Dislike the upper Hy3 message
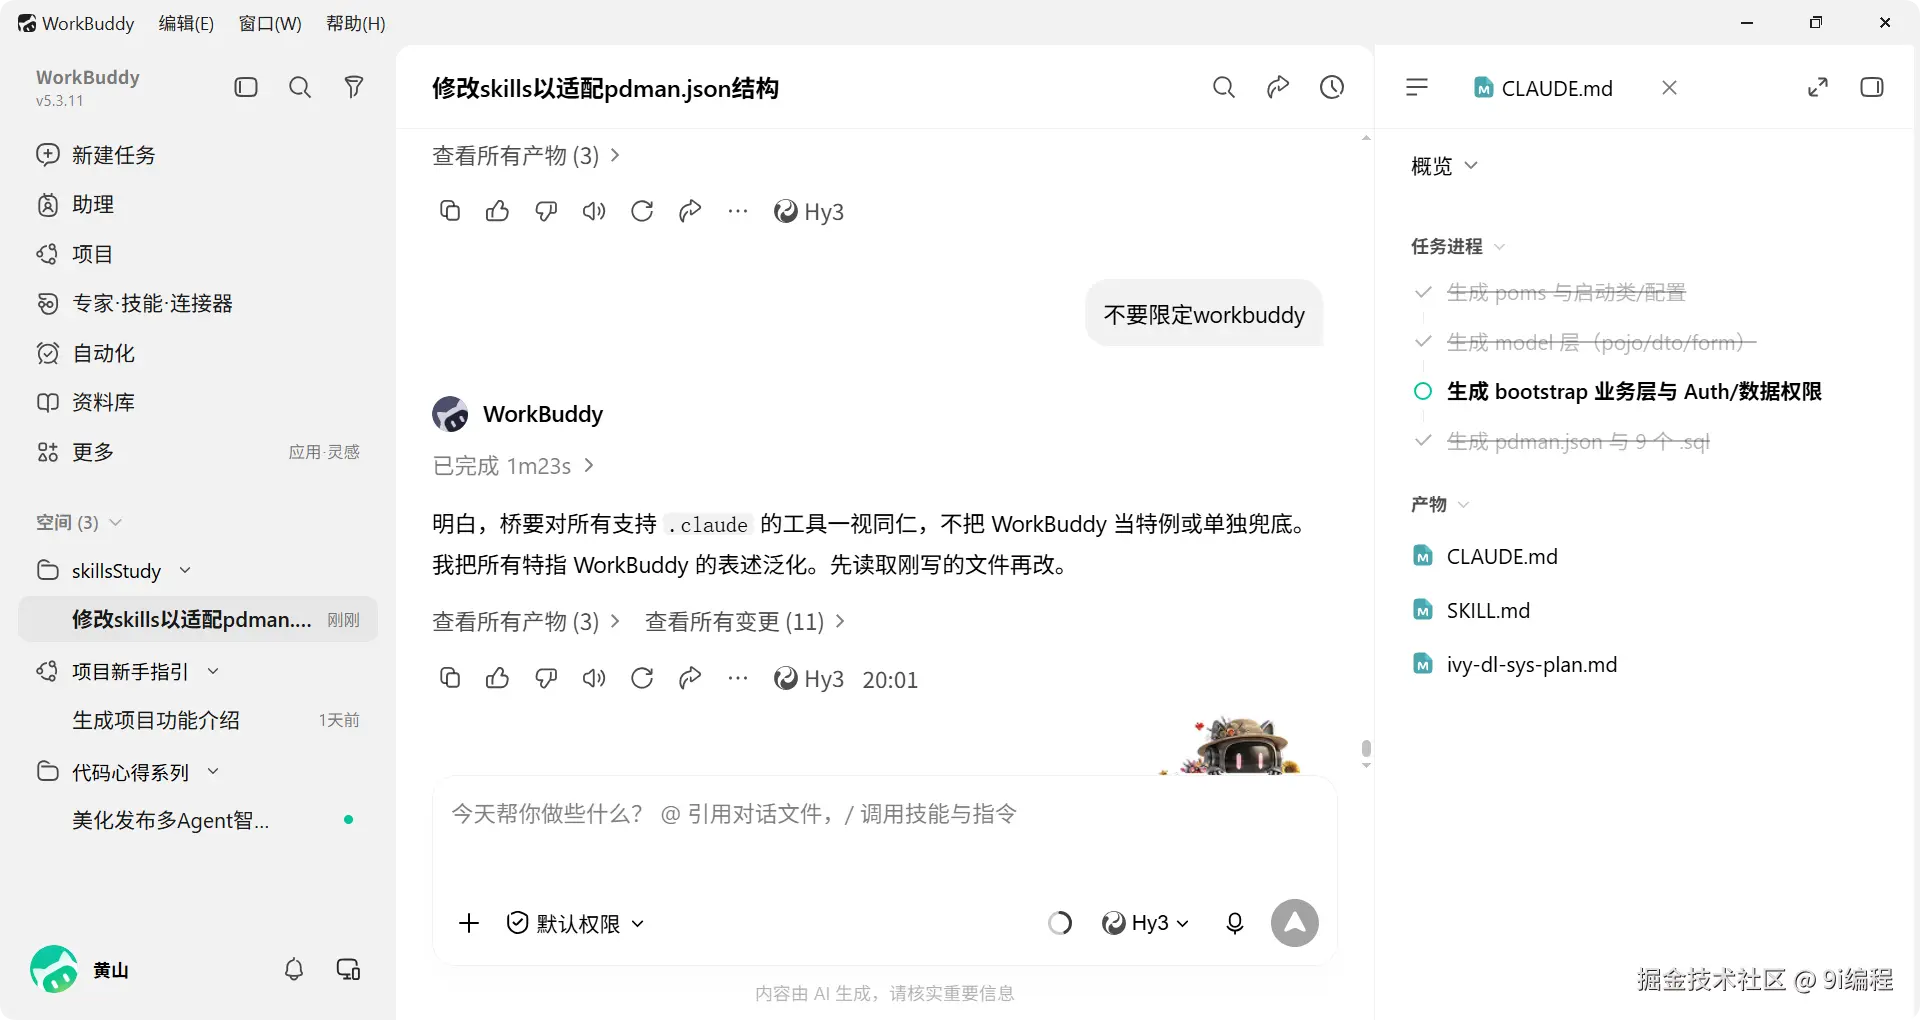The width and height of the screenshot is (1920, 1020). point(546,211)
